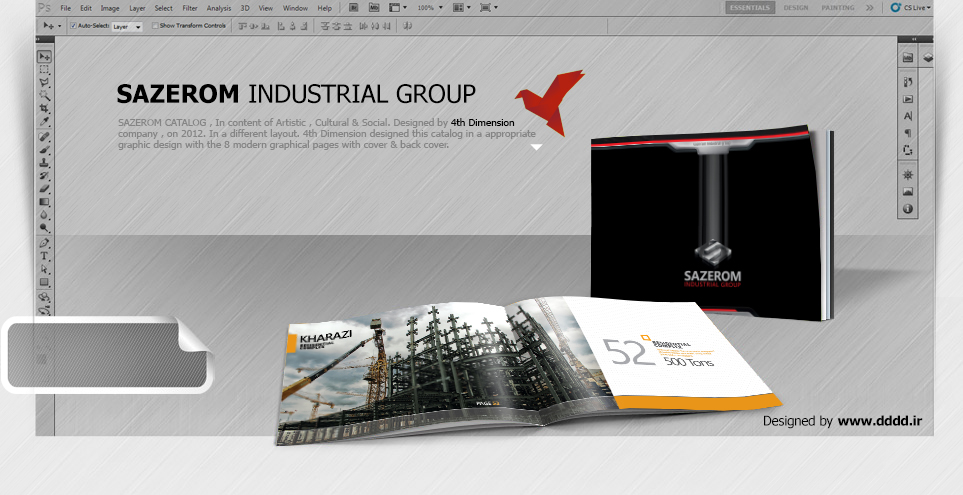Select the Dodge tool
Viewport: 963px width, 495px height.
44,227
